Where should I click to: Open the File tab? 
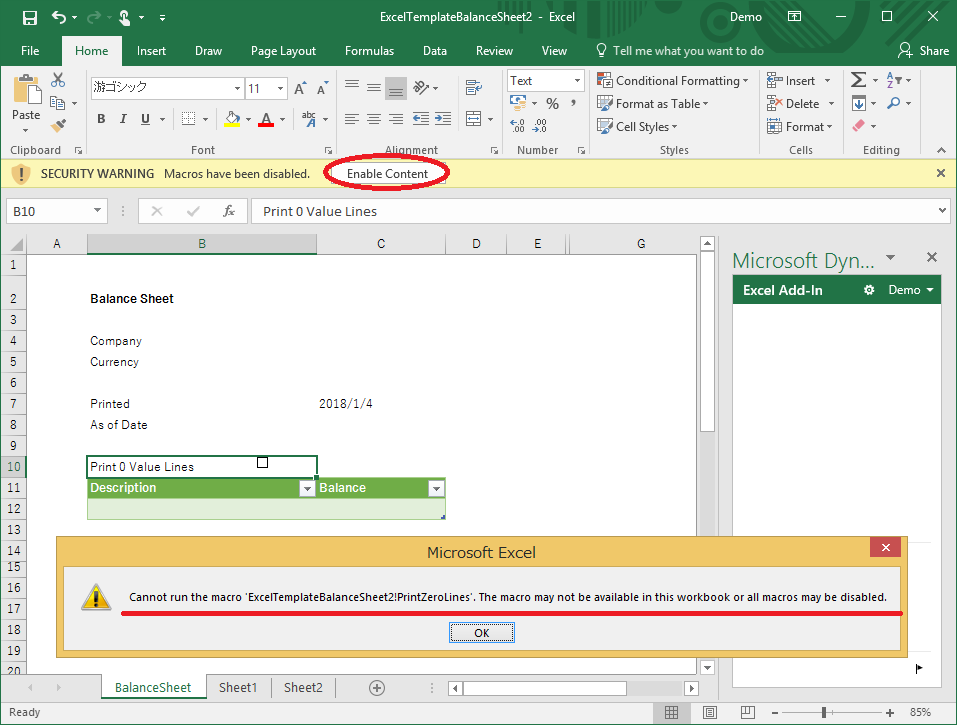(30, 51)
